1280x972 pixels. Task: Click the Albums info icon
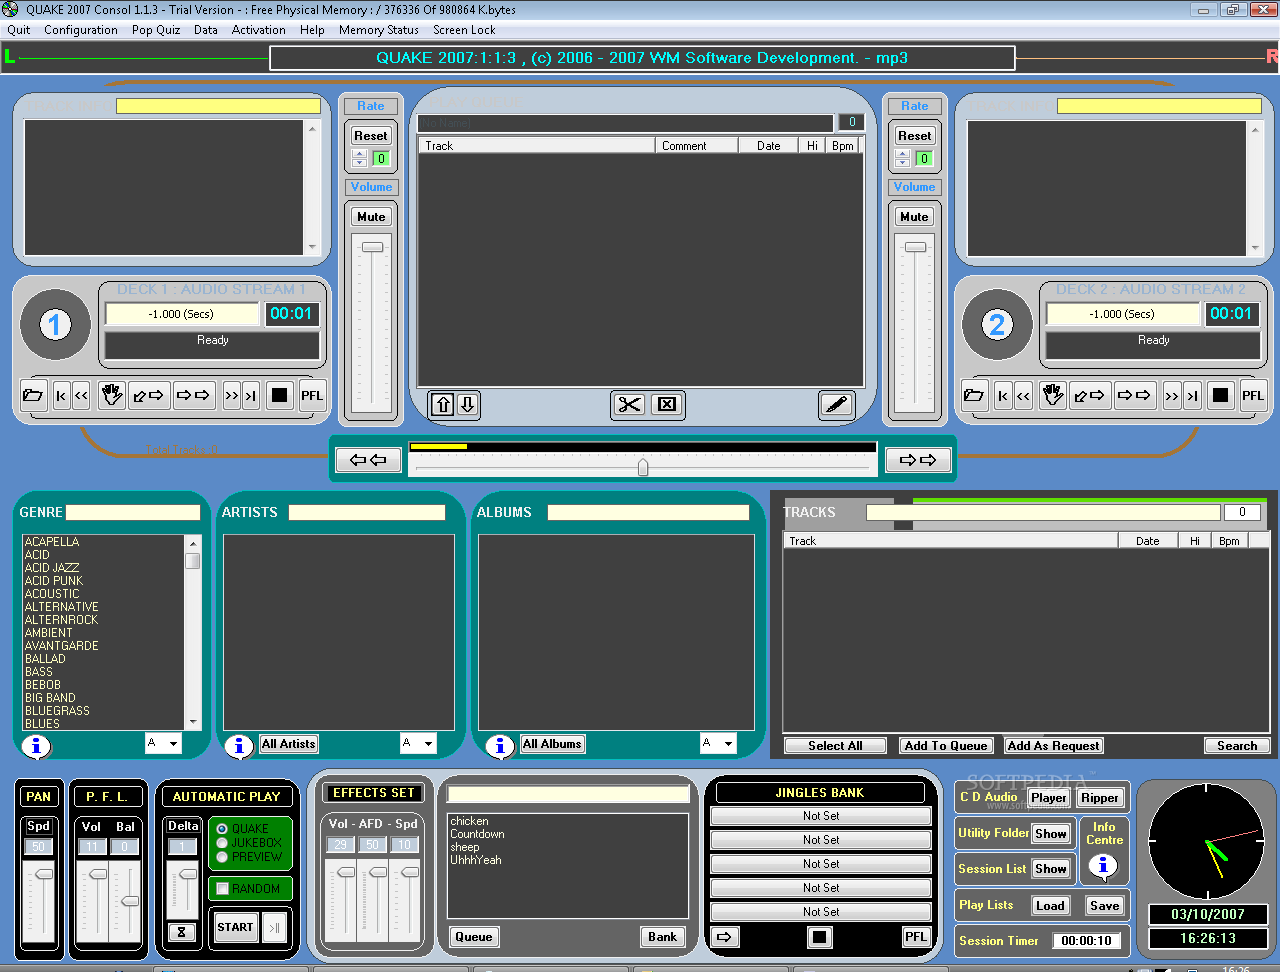coord(499,746)
